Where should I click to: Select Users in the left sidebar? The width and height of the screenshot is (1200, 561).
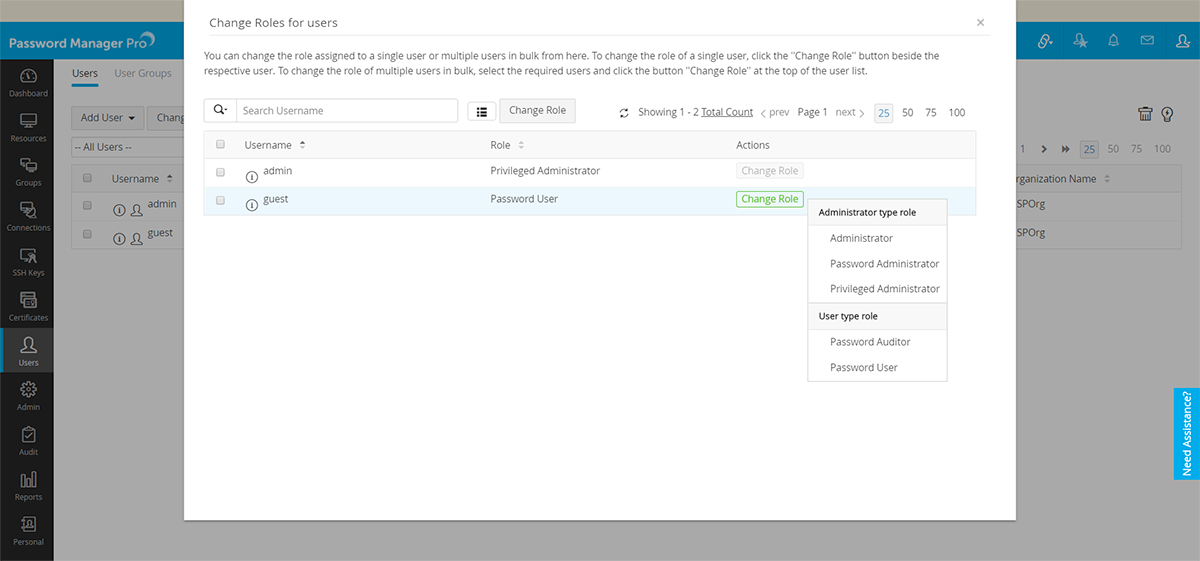point(28,351)
